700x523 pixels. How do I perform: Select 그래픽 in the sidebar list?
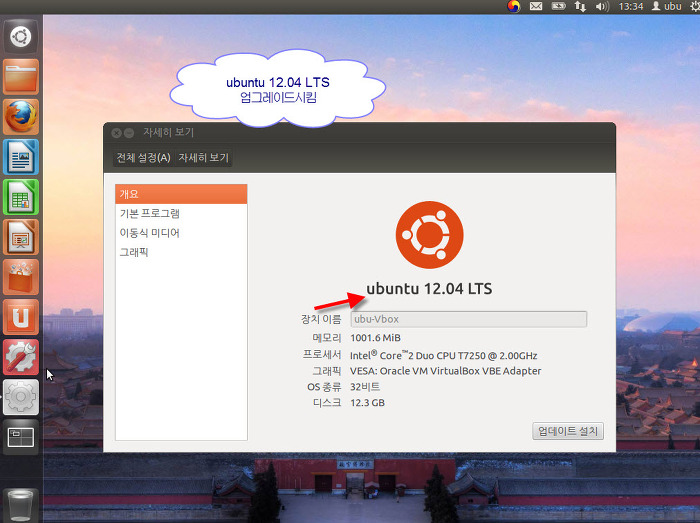pyautogui.click(x=135, y=252)
